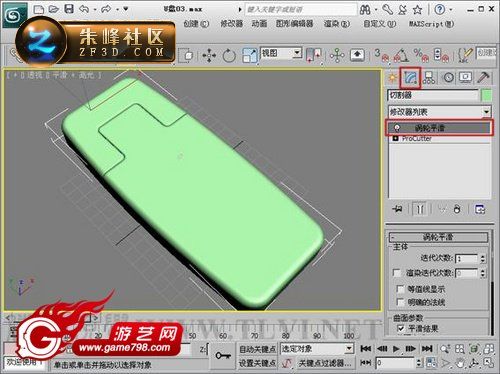This screenshot has height=374, width=500.
Task: Enable the 明确的法线 checkbox
Action: [x=400, y=302]
